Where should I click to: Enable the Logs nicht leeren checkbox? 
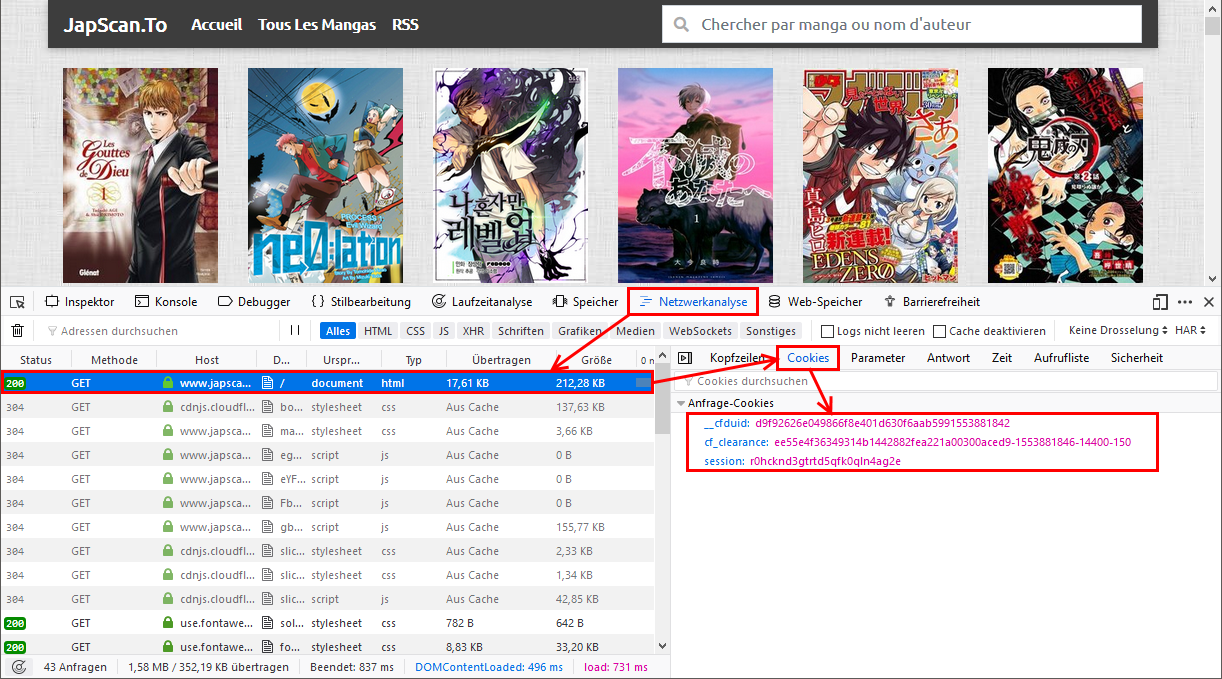pyautogui.click(x=828, y=331)
